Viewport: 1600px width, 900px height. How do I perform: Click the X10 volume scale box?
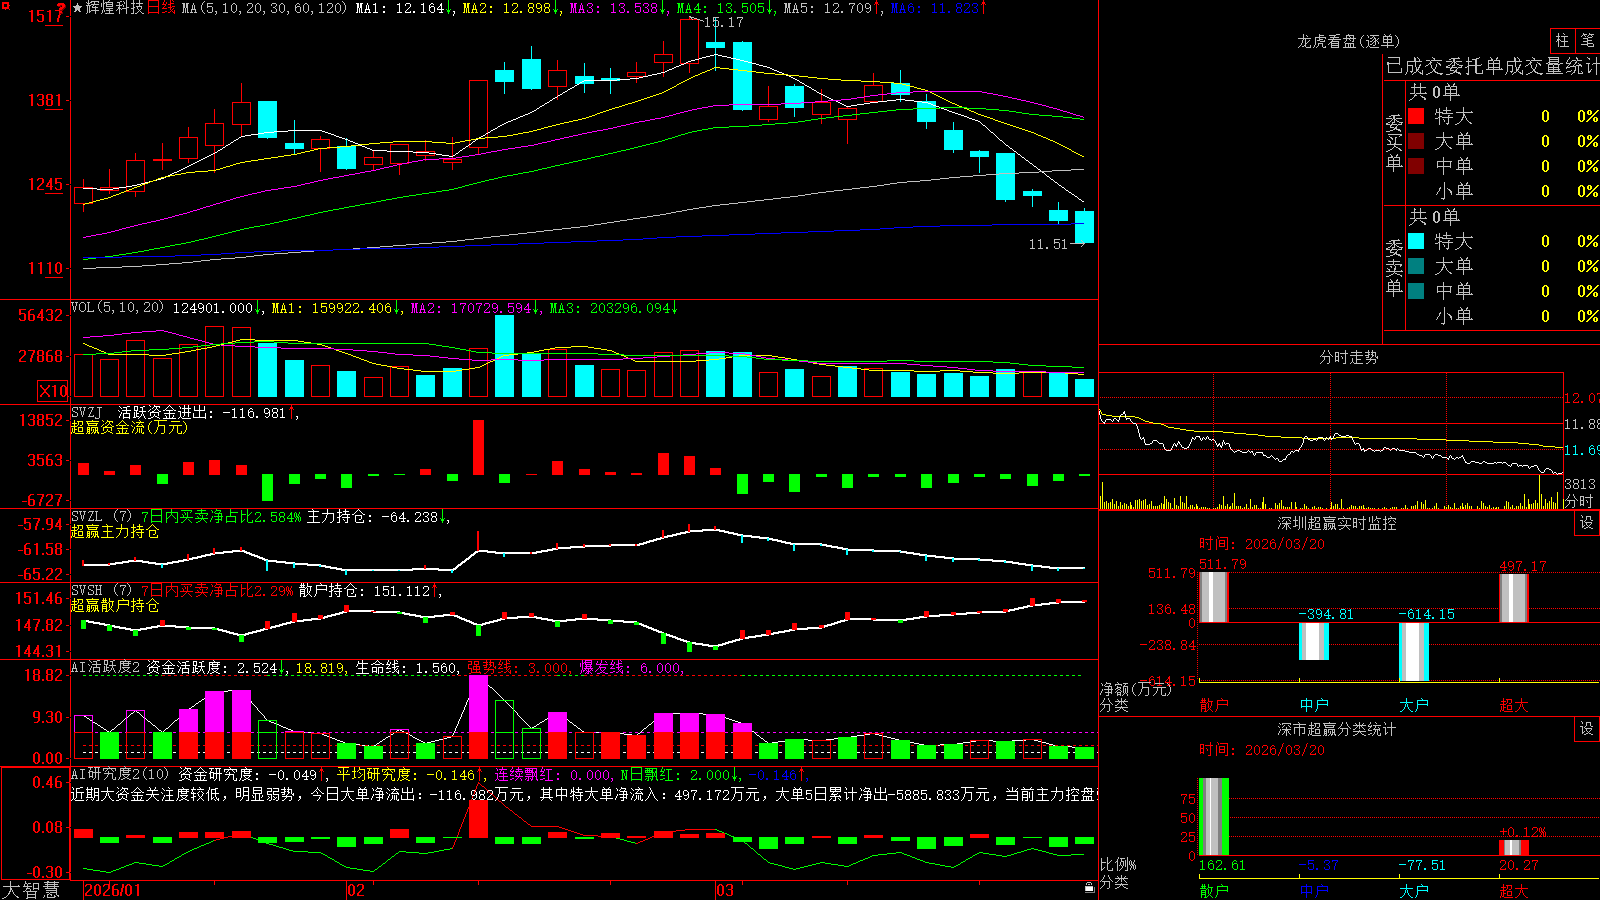[53, 391]
